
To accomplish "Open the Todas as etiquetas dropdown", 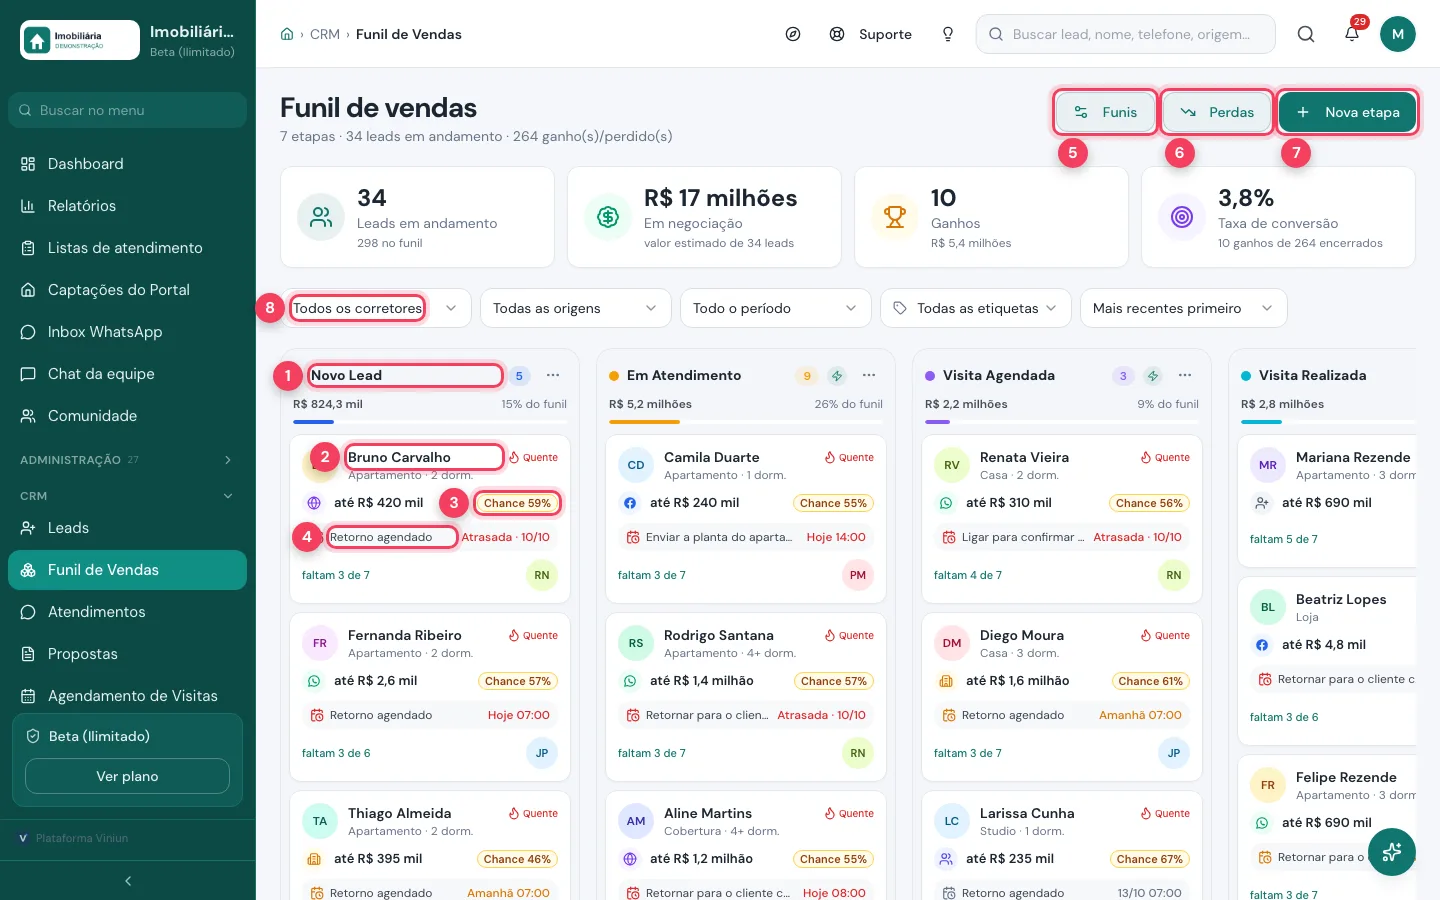I will point(975,308).
